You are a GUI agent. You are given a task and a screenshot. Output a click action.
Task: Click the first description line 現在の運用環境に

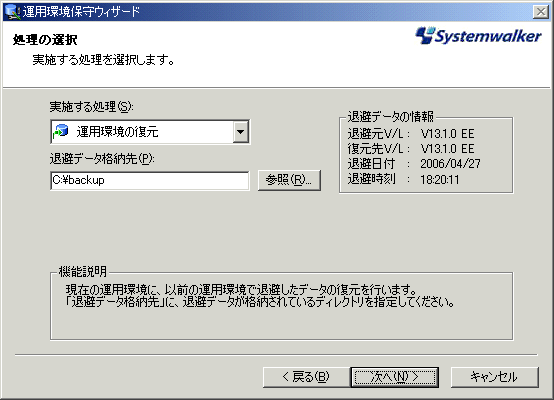click(241, 290)
